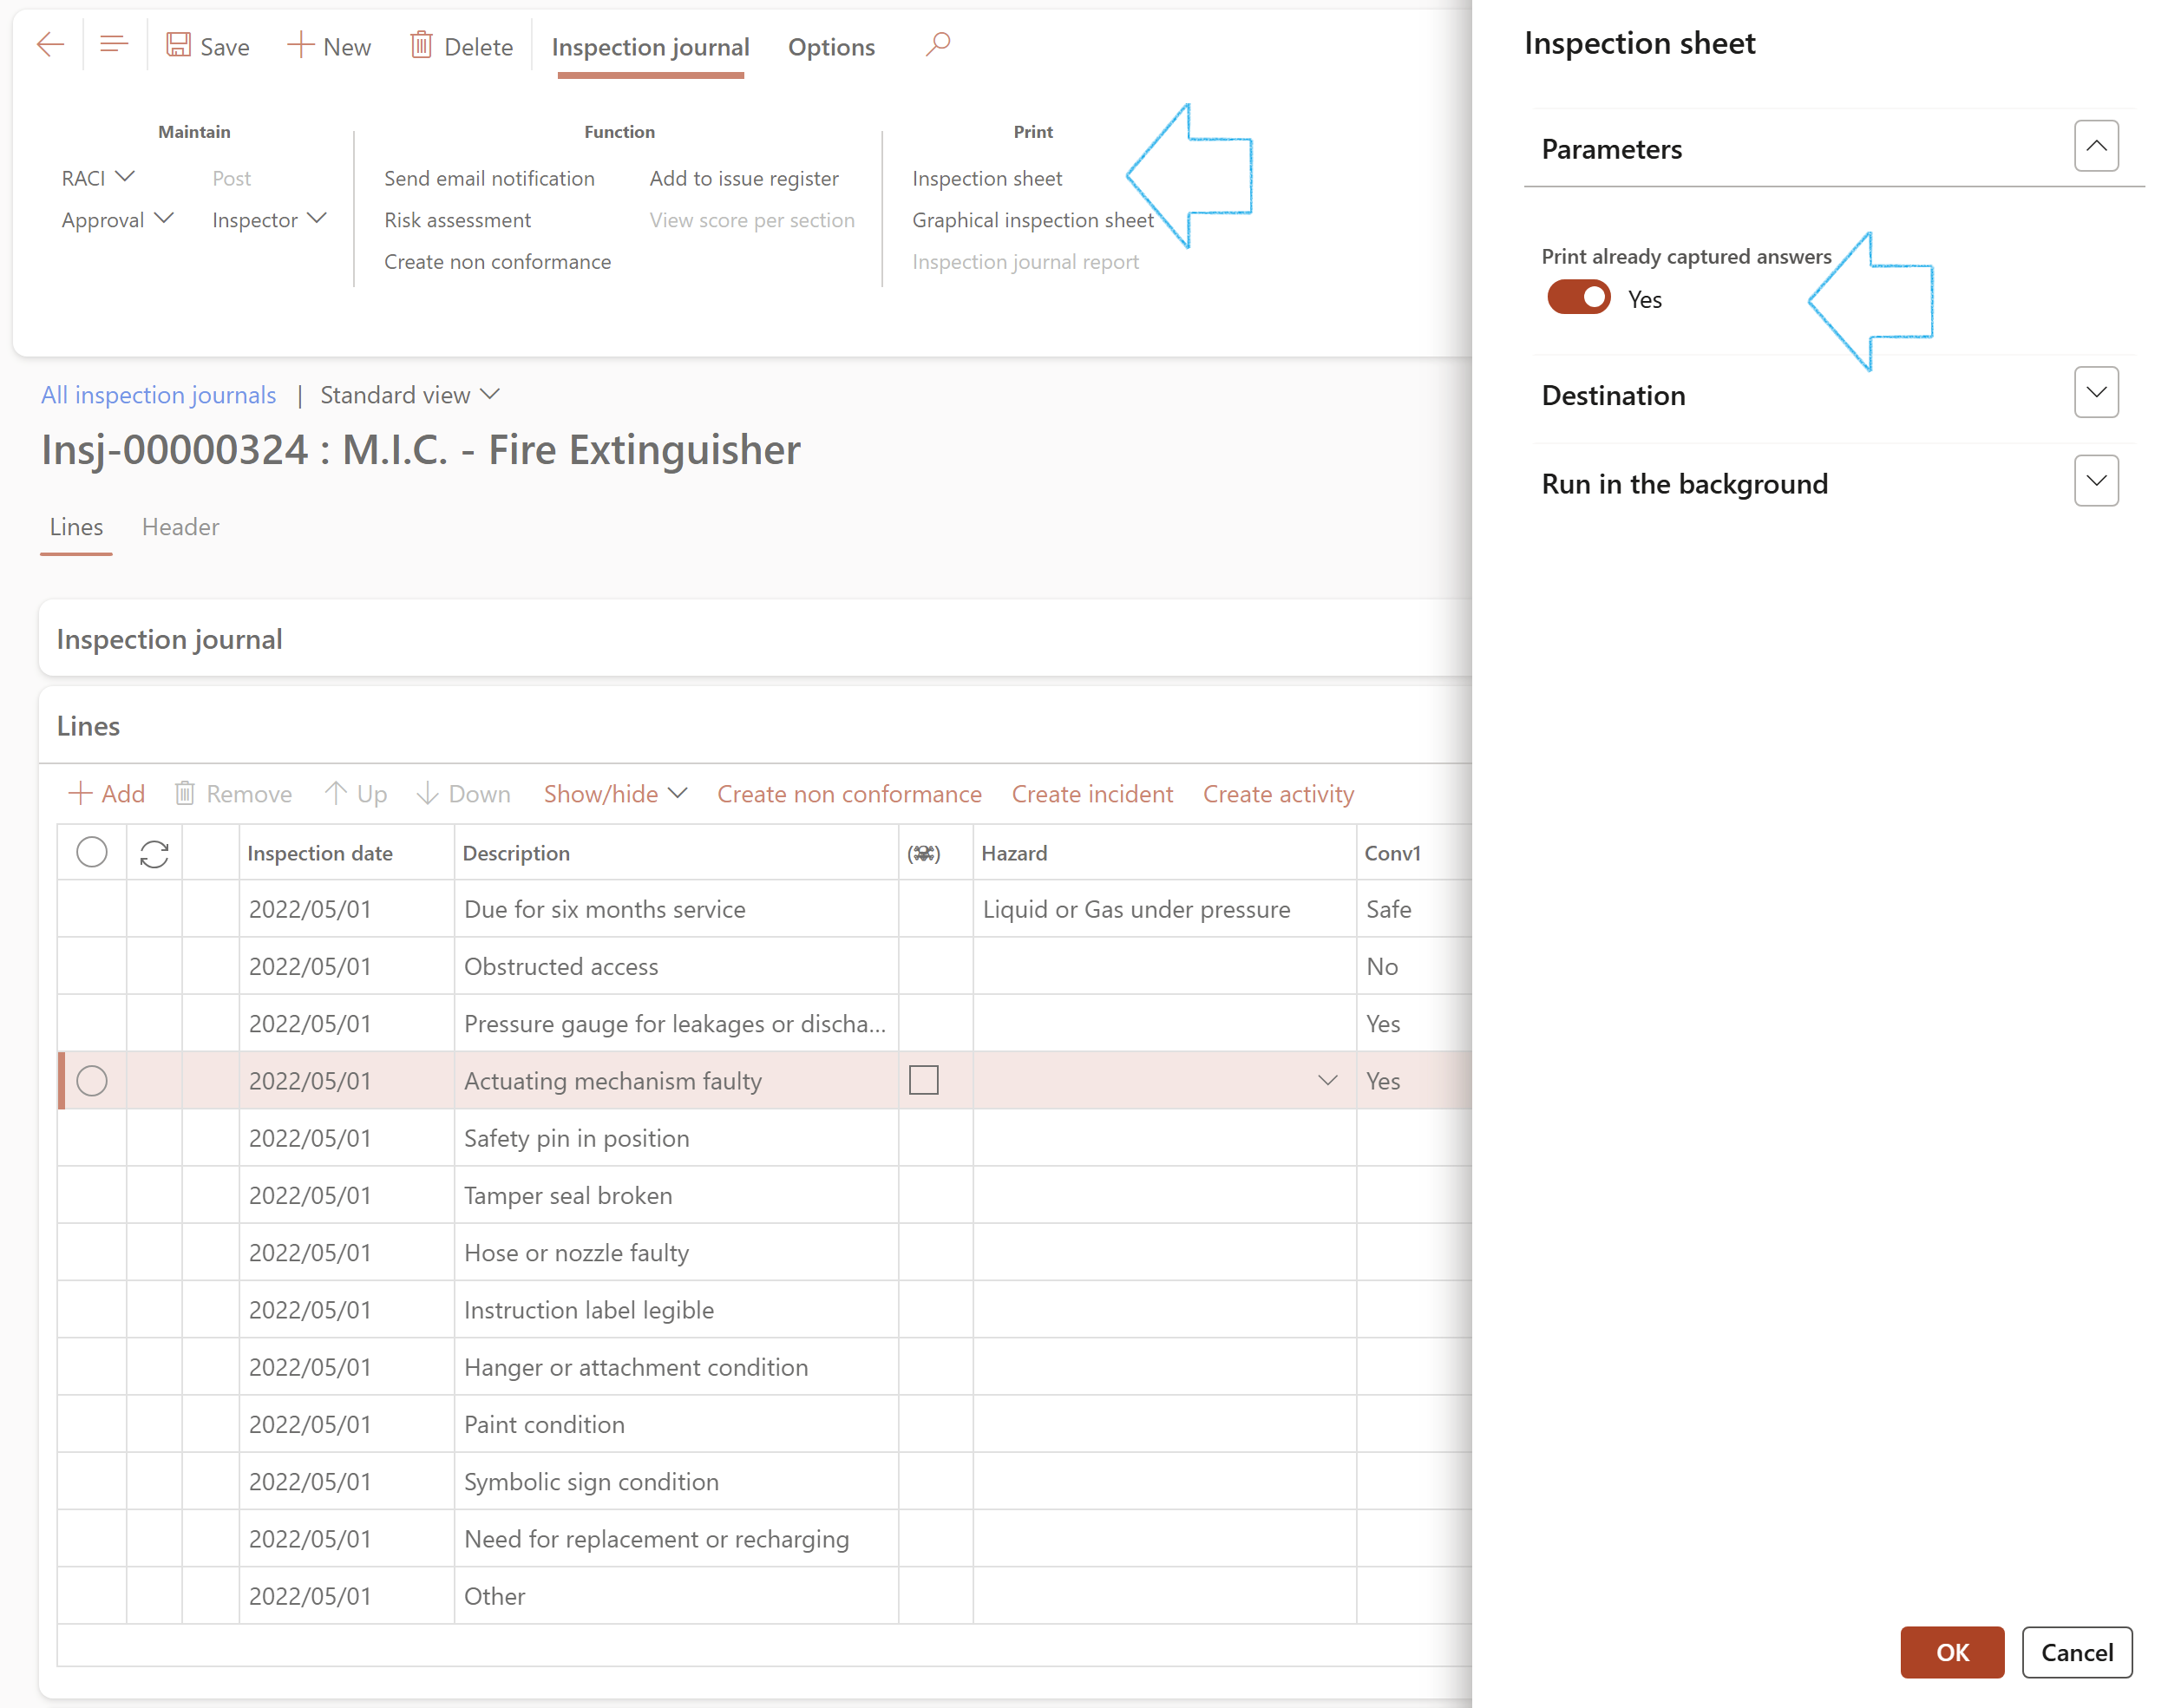Click the New plus icon

tap(300, 45)
